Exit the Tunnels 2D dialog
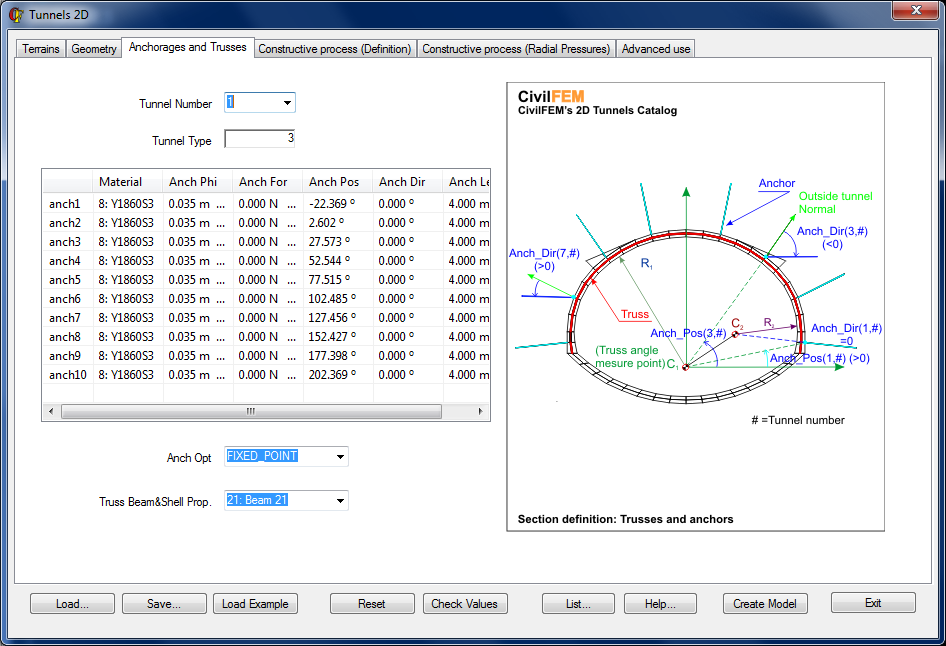The width and height of the screenshot is (946, 646). click(x=873, y=603)
